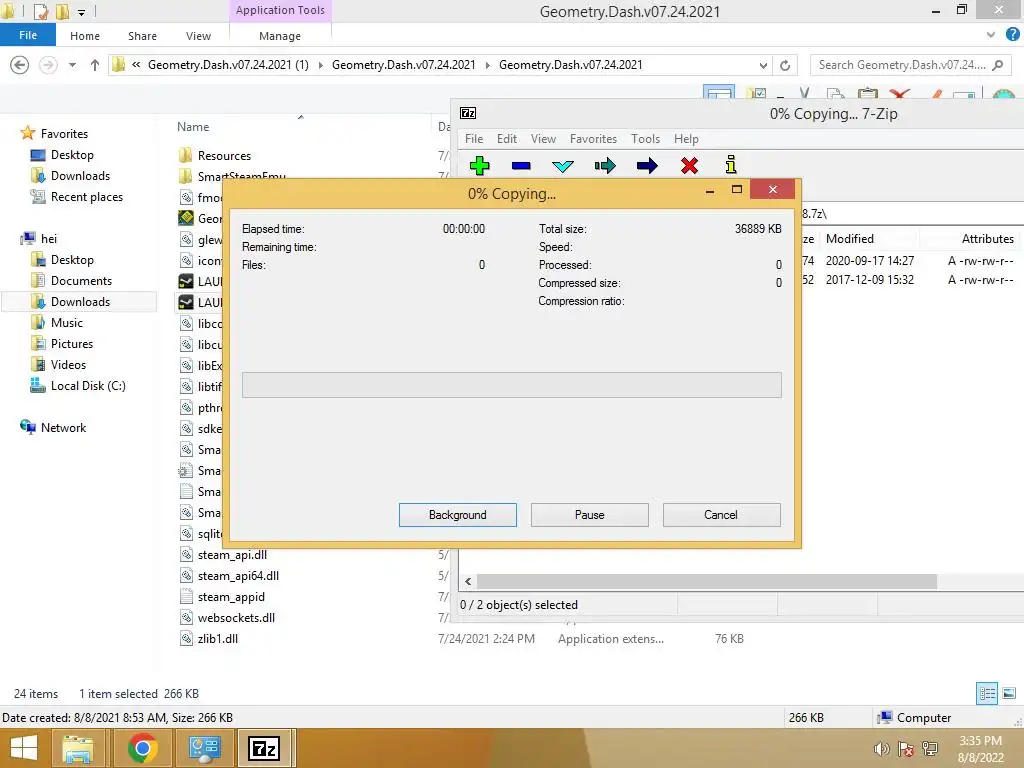The width and height of the screenshot is (1024, 768).
Task: Pause the copying operation
Action: tap(590, 515)
